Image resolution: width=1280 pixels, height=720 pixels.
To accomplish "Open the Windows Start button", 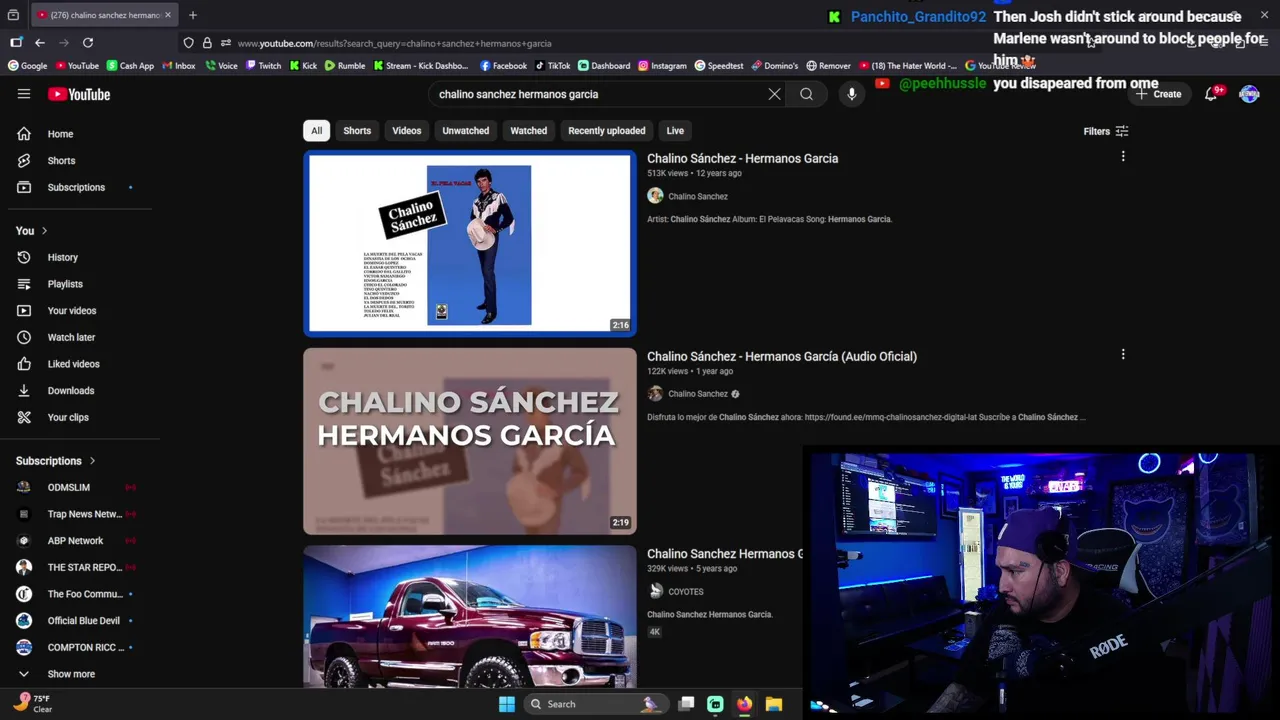I will coord(507,704).
